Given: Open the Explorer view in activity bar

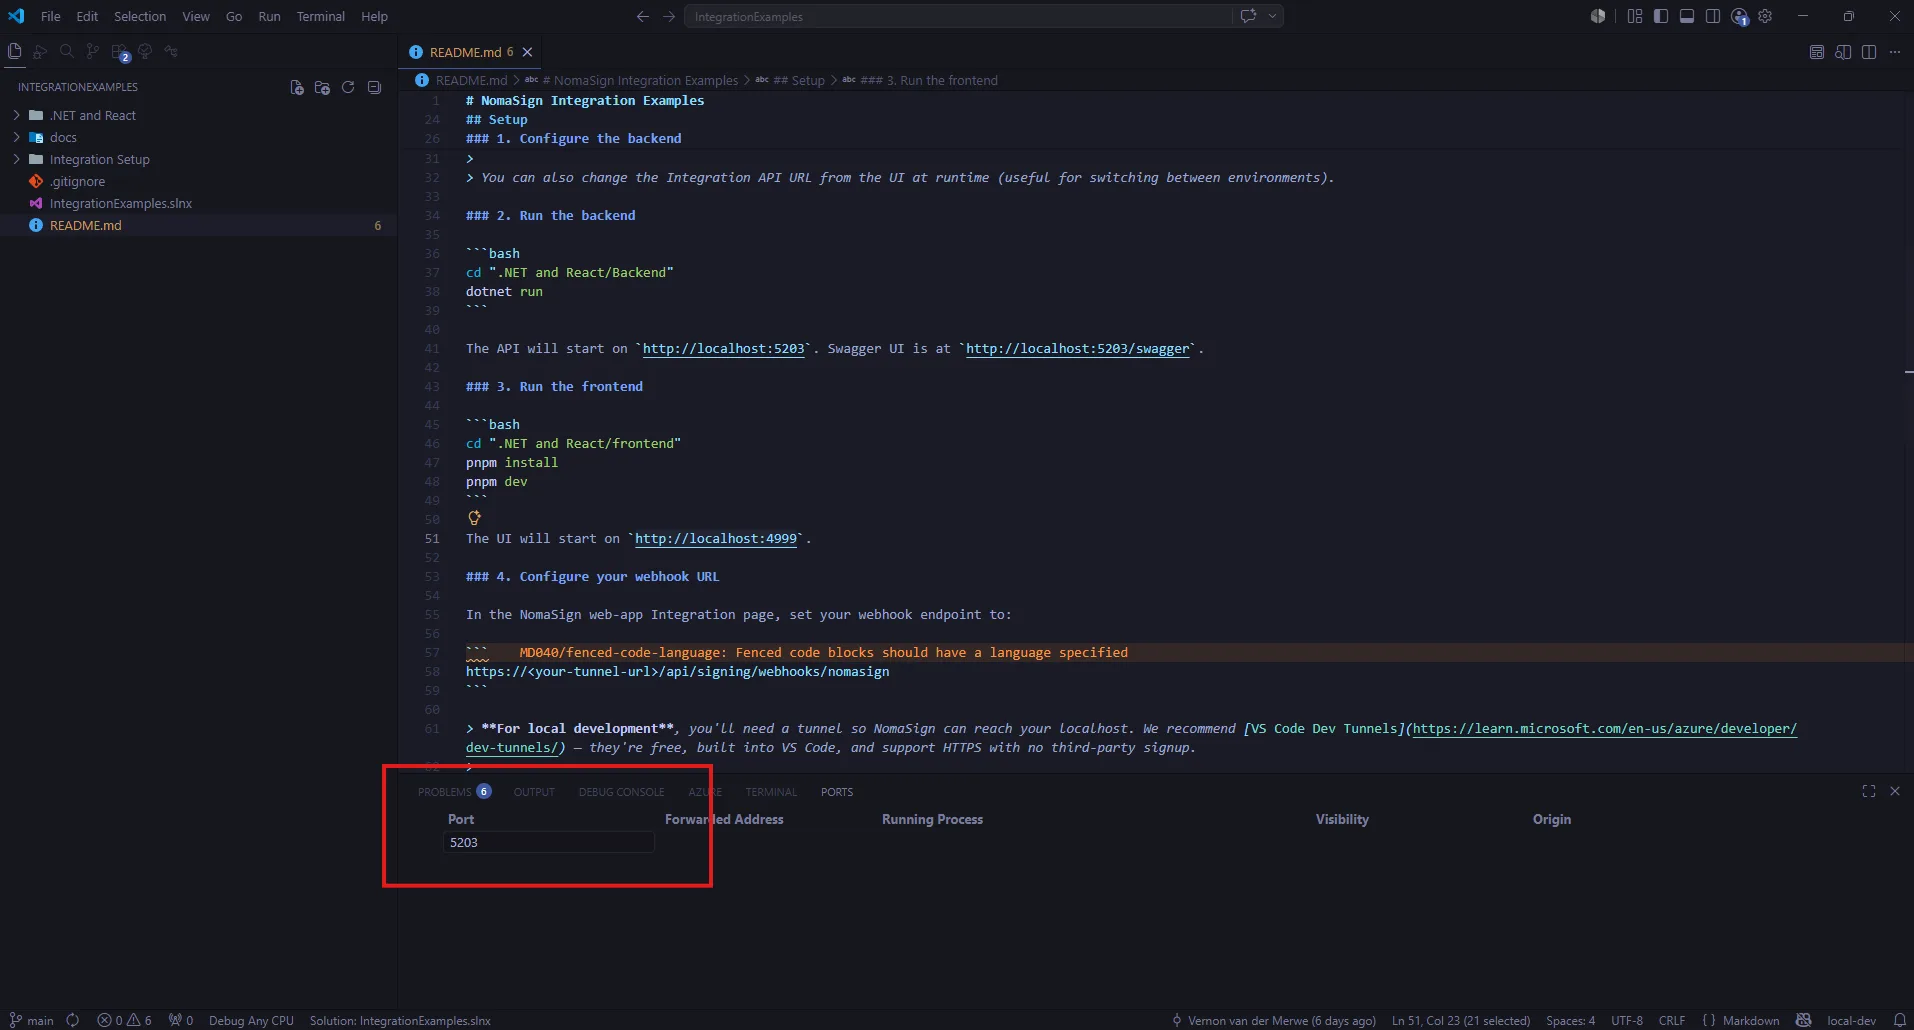Looking at the screenshot, I should pos(14,51).
